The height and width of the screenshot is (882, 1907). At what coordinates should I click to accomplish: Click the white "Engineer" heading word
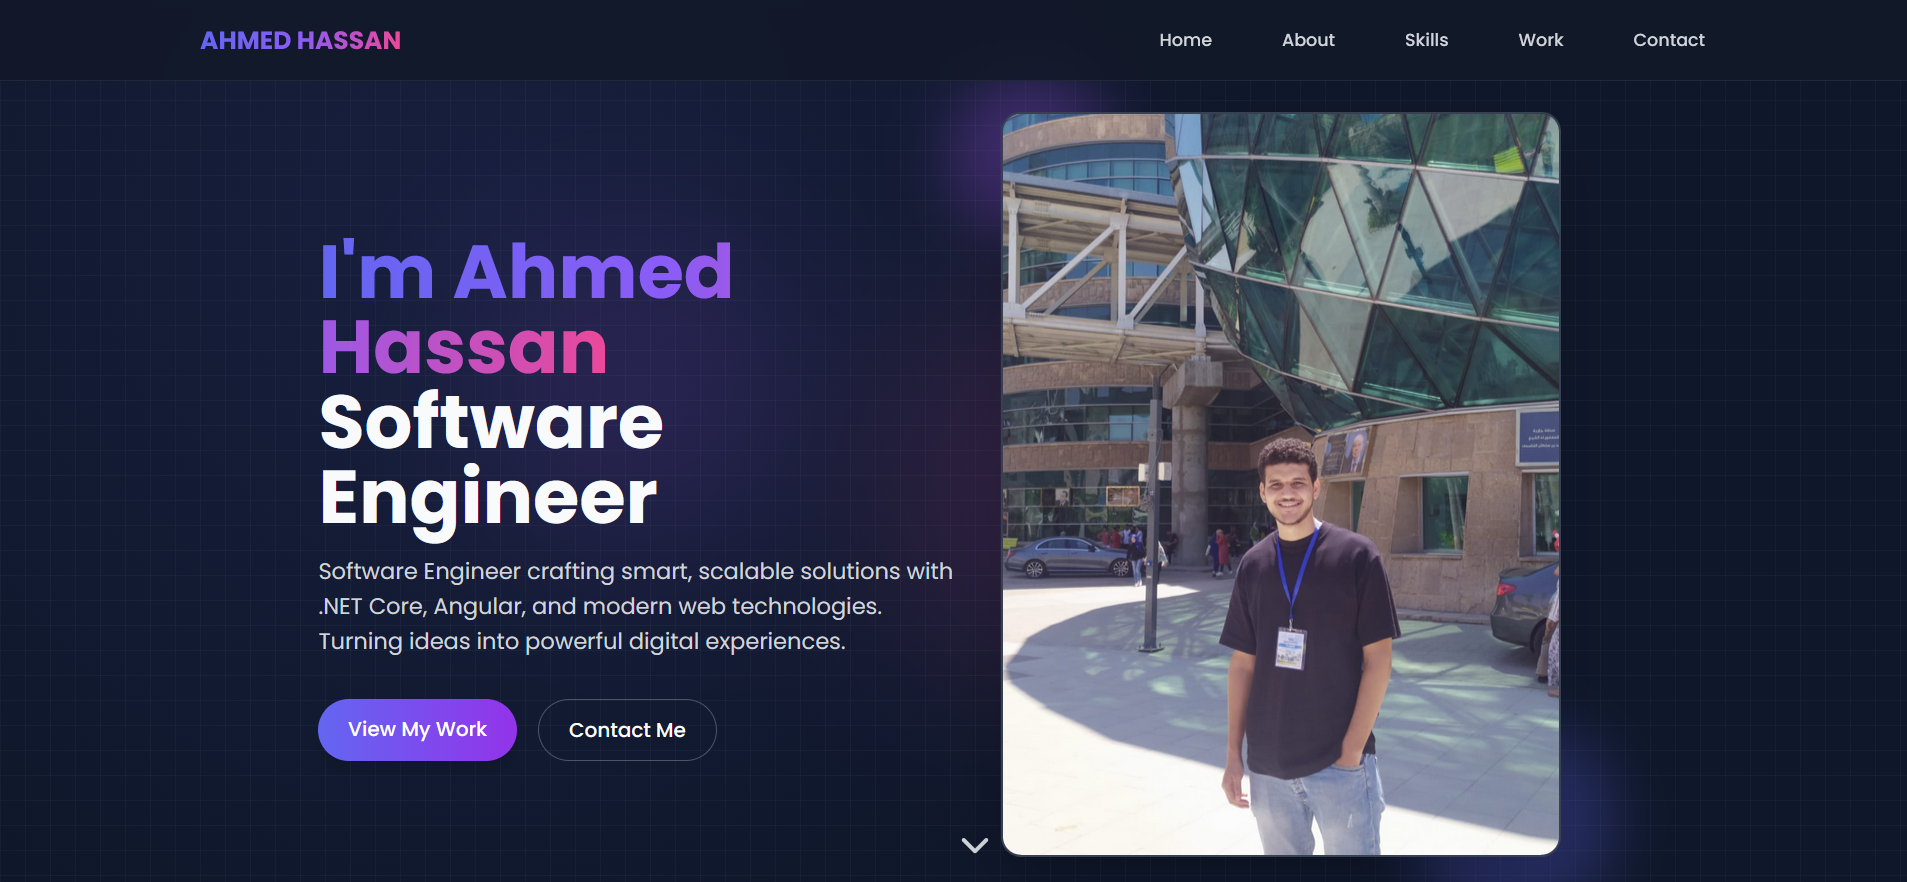[488, 498]
